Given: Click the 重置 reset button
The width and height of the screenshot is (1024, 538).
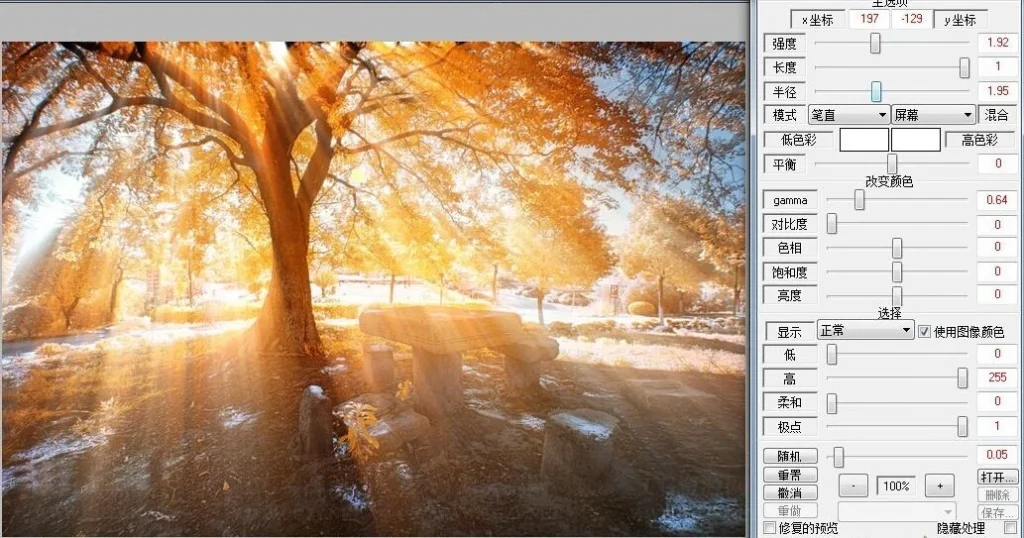Looking at the screenshot, I should click(x=790, y=475).
